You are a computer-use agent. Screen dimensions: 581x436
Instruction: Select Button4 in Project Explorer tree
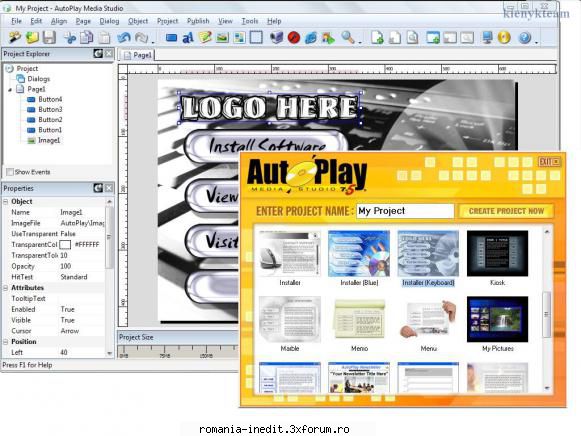click(50, 99)
